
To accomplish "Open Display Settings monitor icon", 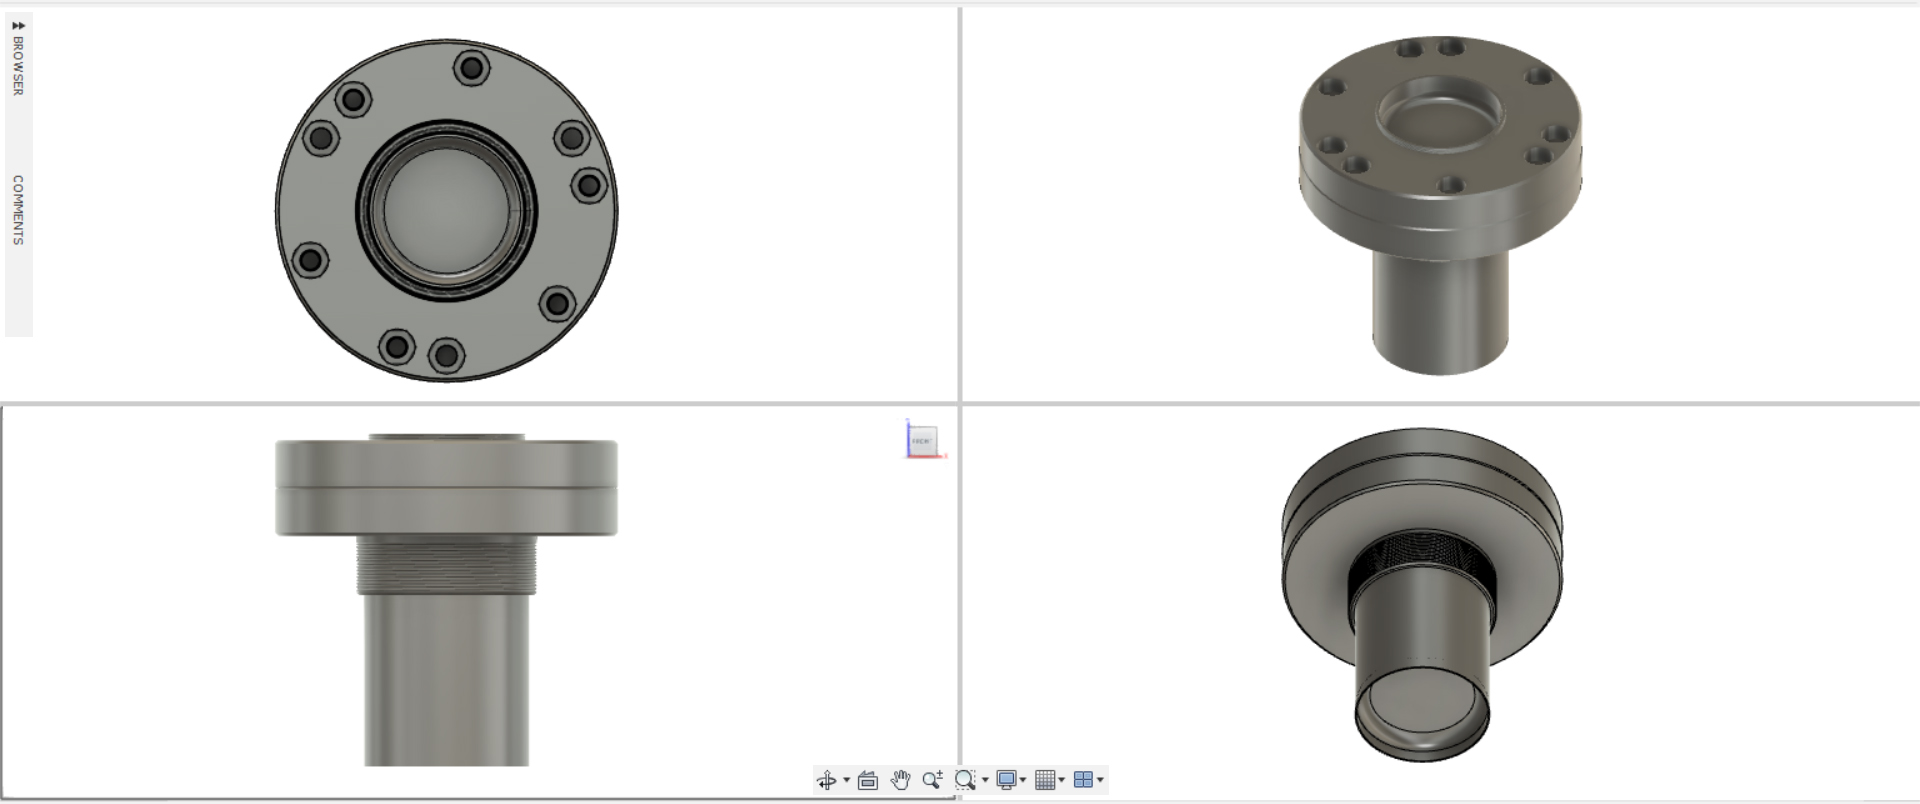I will pyautogui.click(x=1006, y=780).
